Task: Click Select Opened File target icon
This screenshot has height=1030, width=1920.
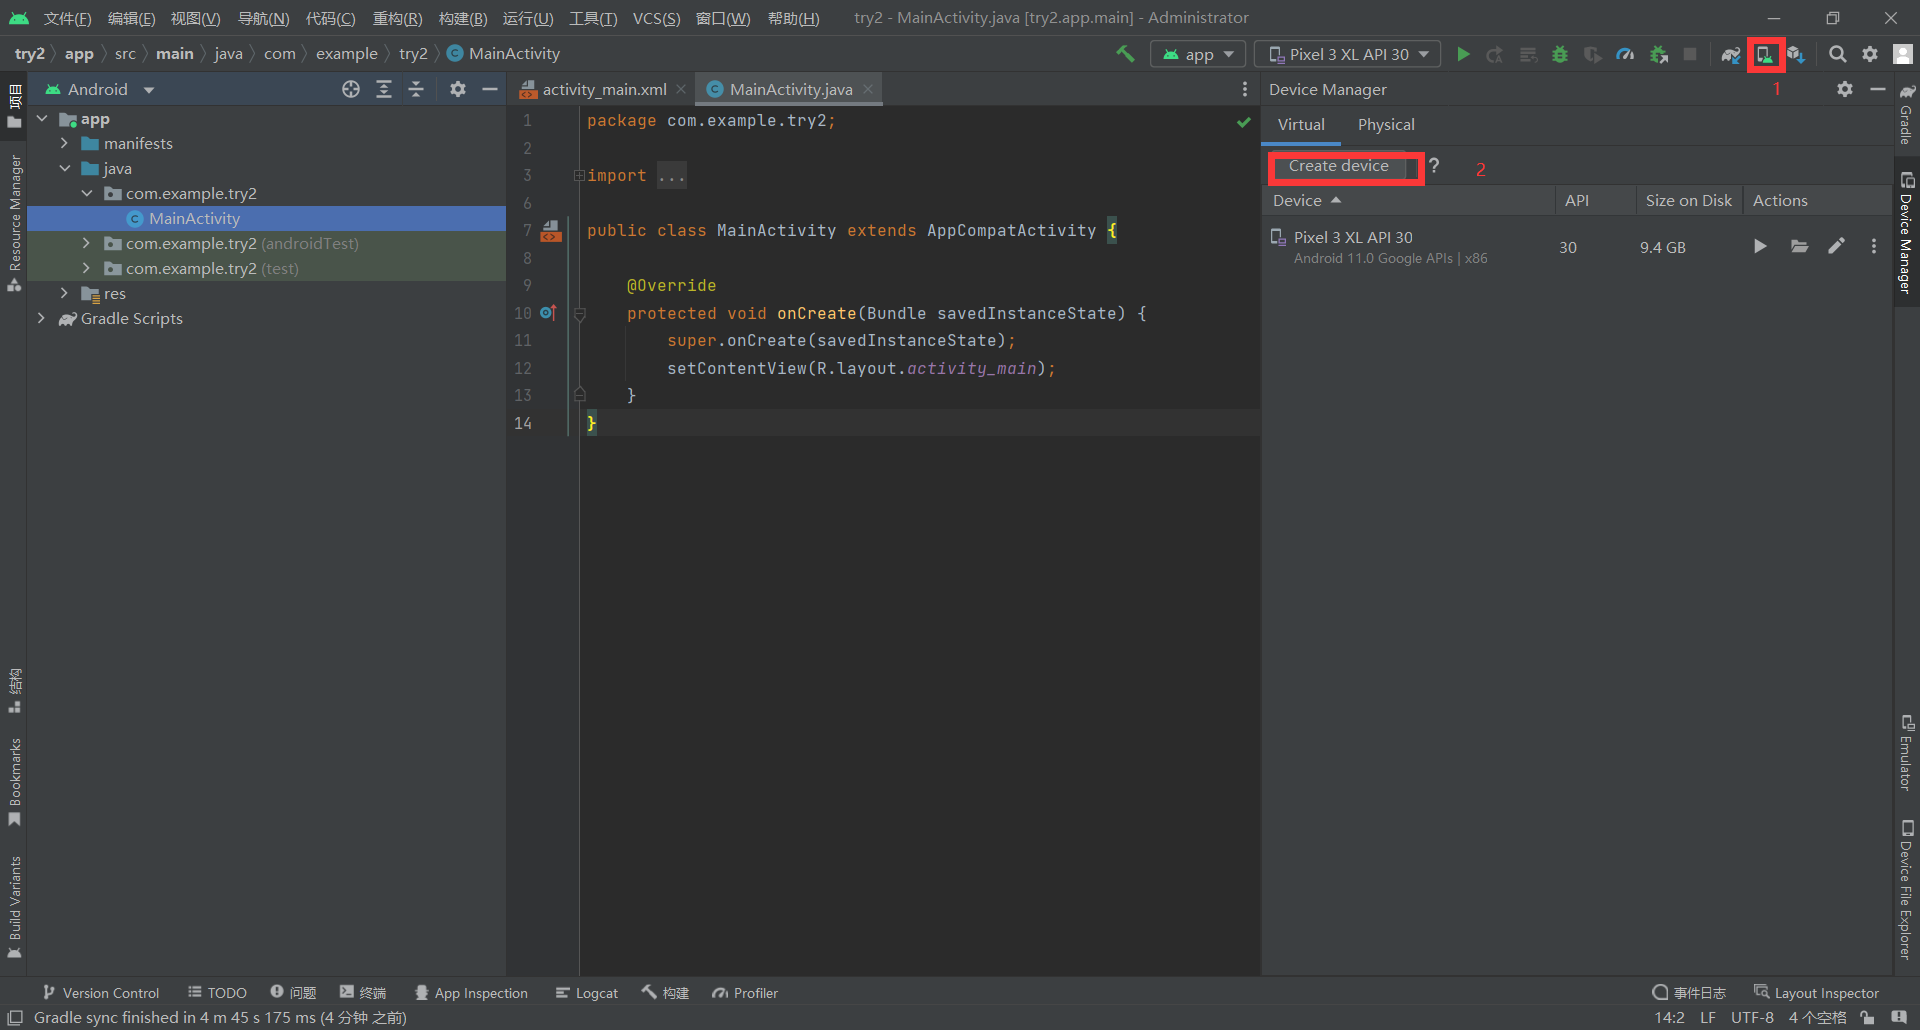Action: pyautogui.click(x=350, y=89)
